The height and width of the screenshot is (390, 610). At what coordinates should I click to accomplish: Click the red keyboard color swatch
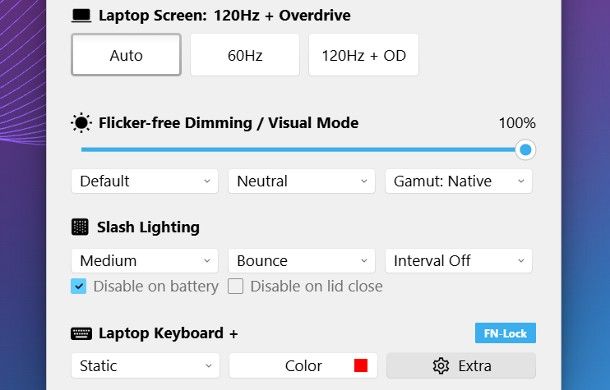(x=361, y=366)
